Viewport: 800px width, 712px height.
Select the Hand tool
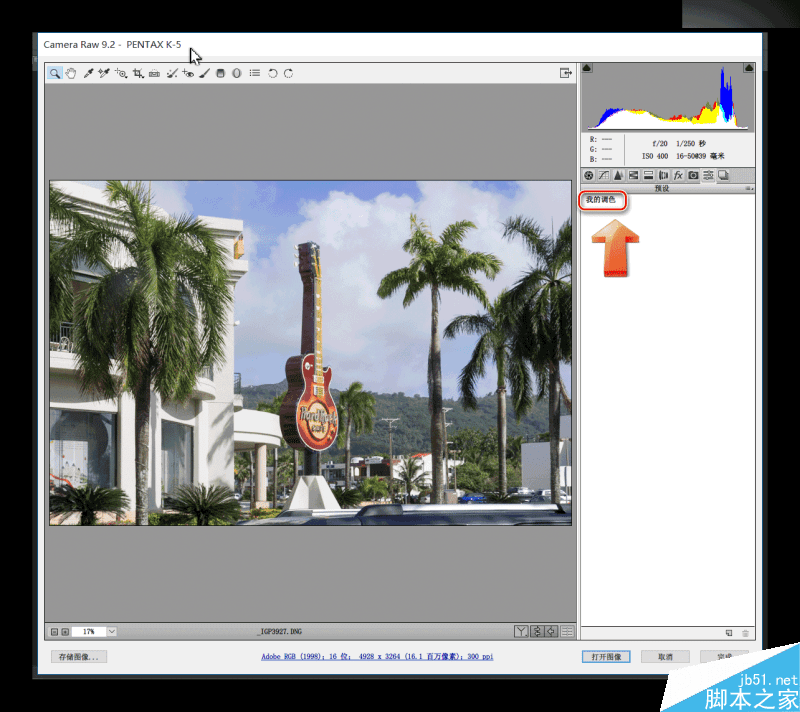[71, 73]
